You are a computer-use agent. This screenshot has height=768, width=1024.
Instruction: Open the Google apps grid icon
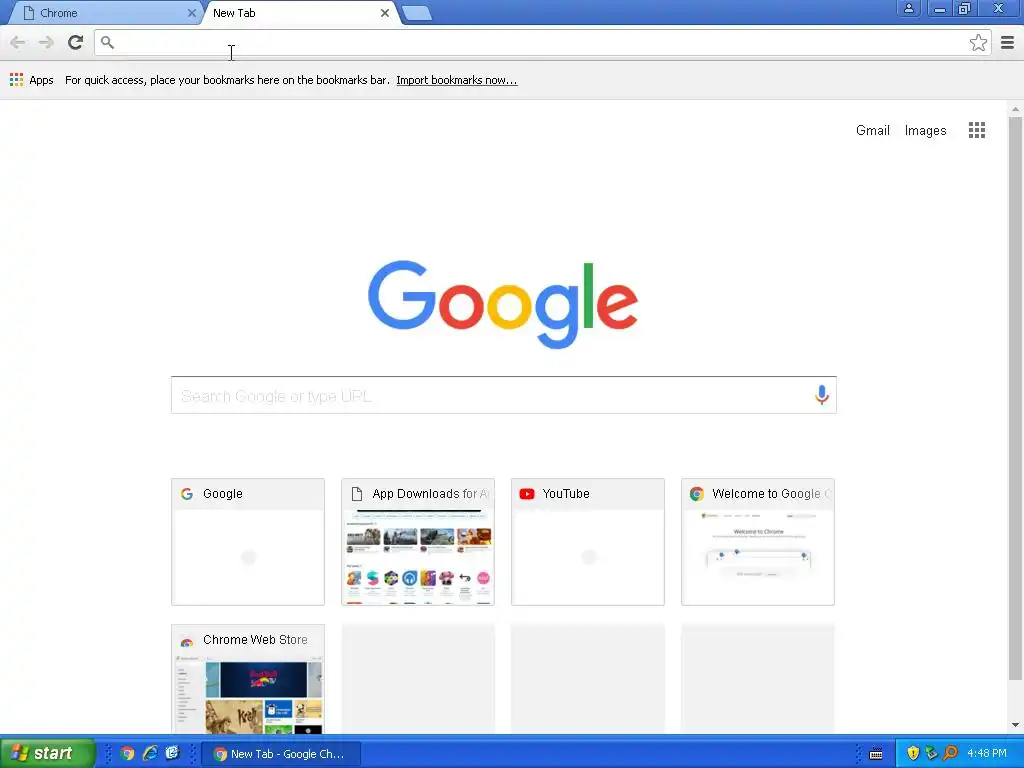tap(977, 130)
